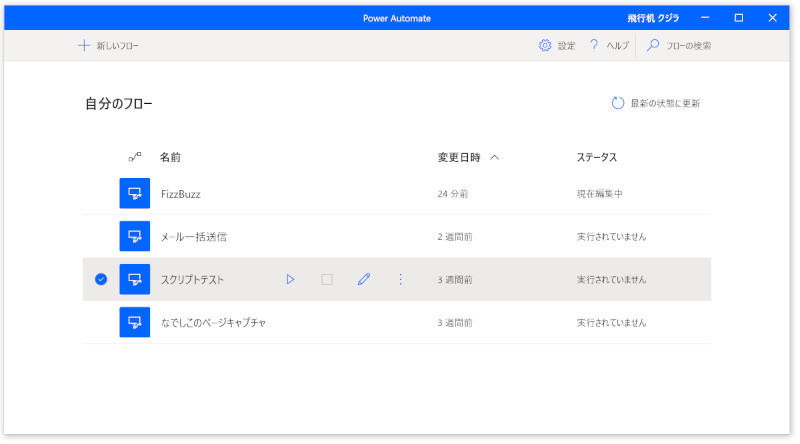
Task: Click the stop icon on スクリプトテスト row
Action: pos(327,280)
